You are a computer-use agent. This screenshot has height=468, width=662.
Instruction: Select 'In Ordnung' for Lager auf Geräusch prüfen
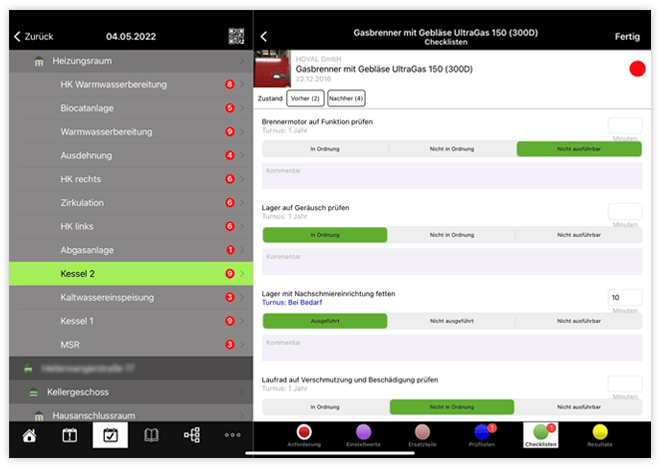pos(325,235)
